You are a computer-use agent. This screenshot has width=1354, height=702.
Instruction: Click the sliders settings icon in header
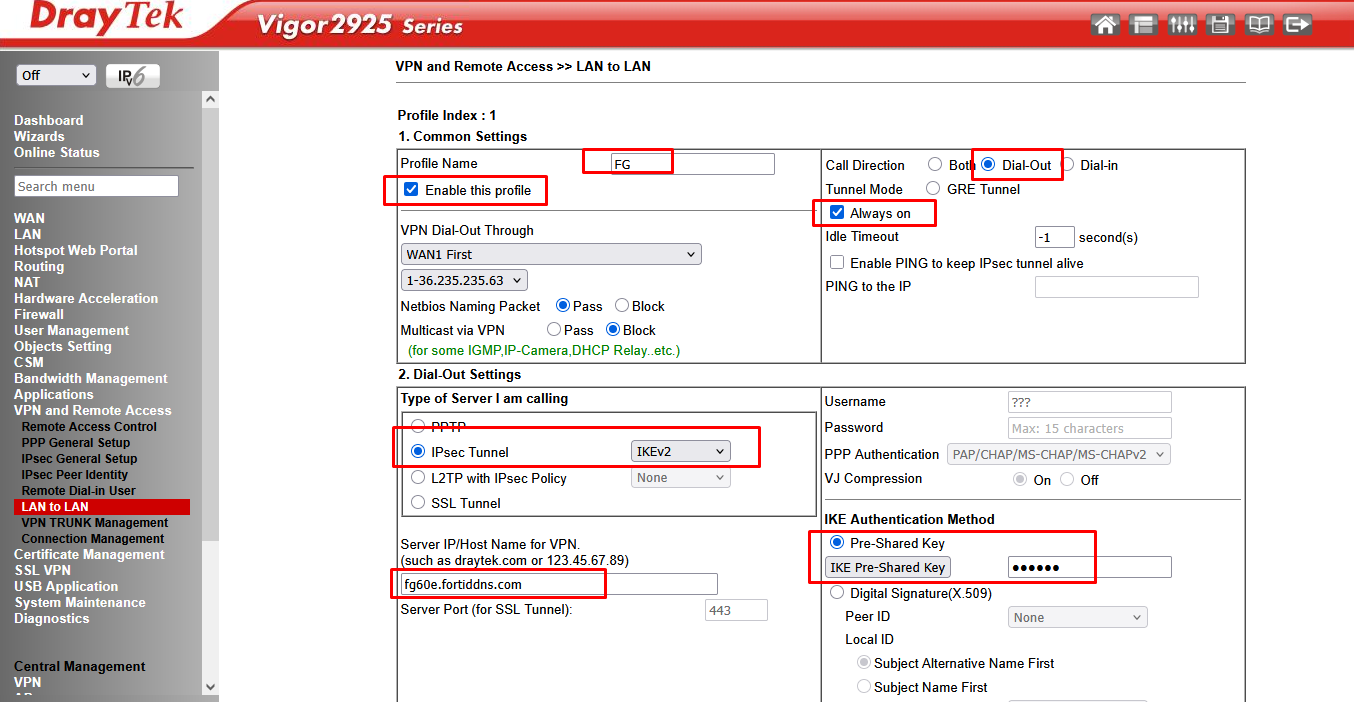(x=1182, y=25)
